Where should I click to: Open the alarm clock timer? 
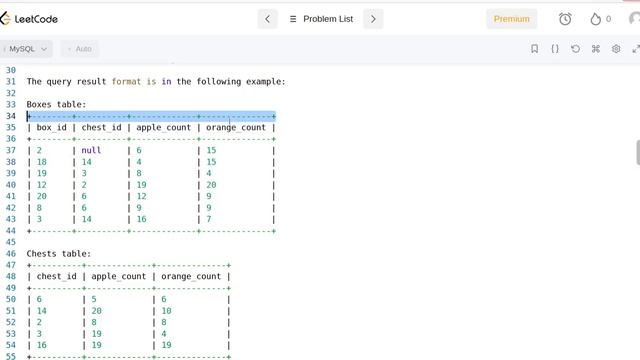(565, 19)
